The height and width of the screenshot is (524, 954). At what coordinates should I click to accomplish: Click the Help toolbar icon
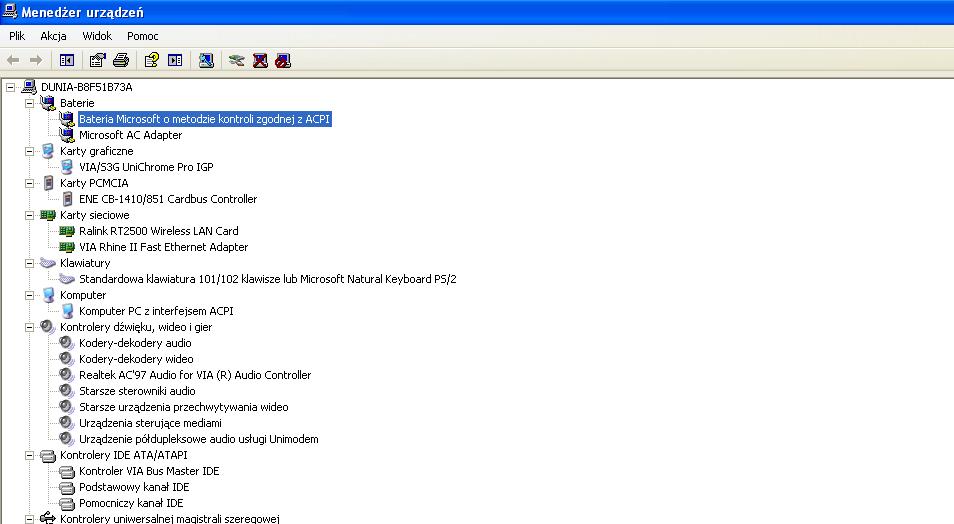[x=151, y=60]
